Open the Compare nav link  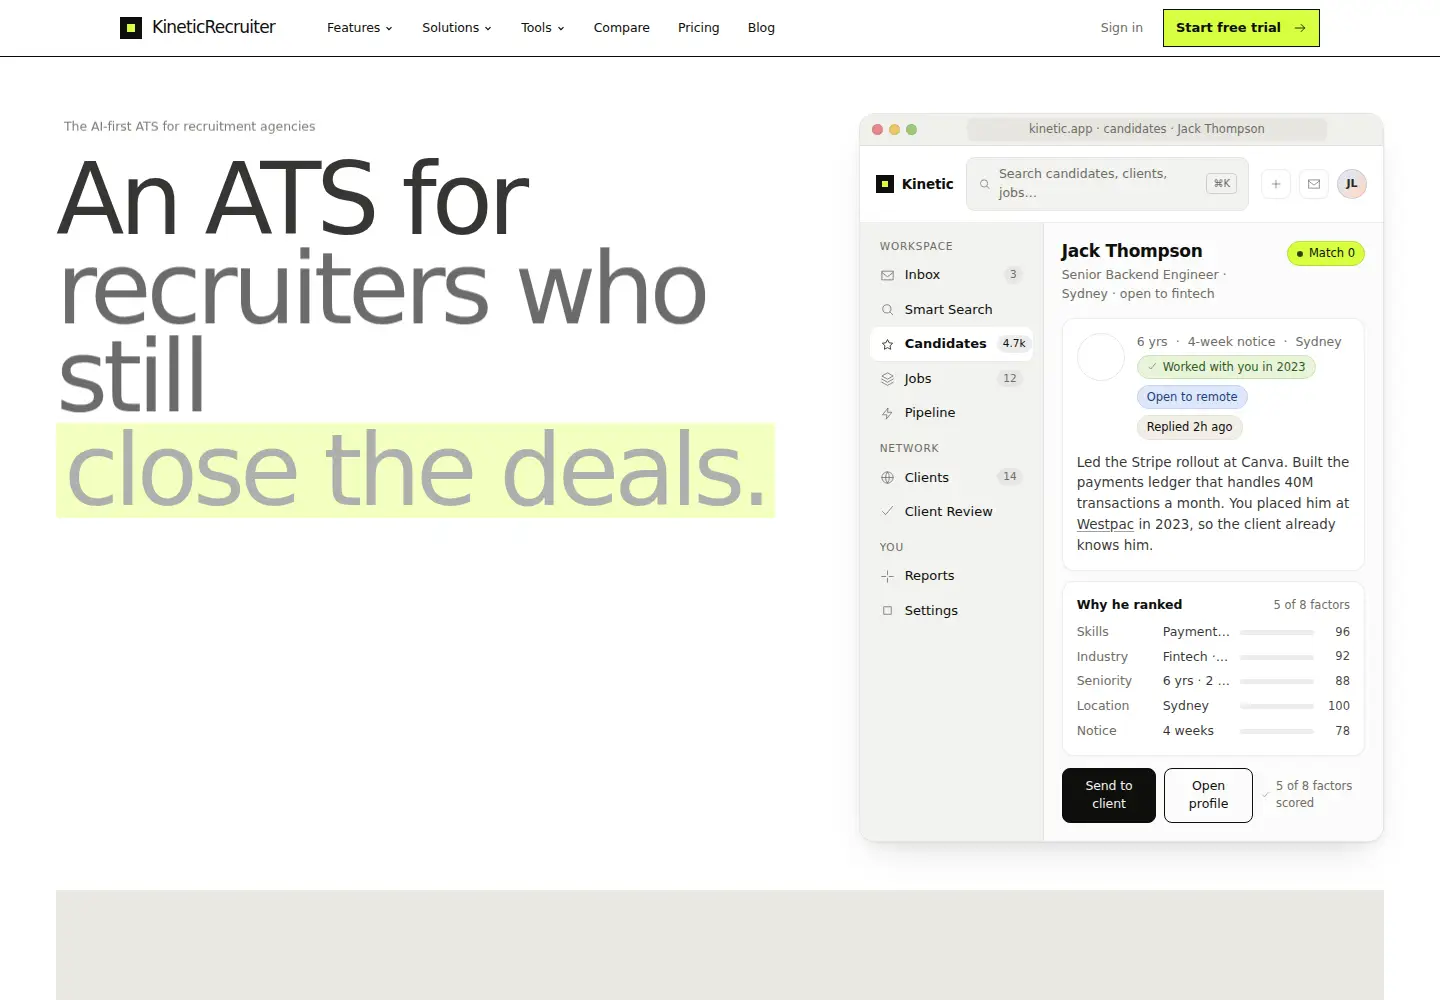622,28
